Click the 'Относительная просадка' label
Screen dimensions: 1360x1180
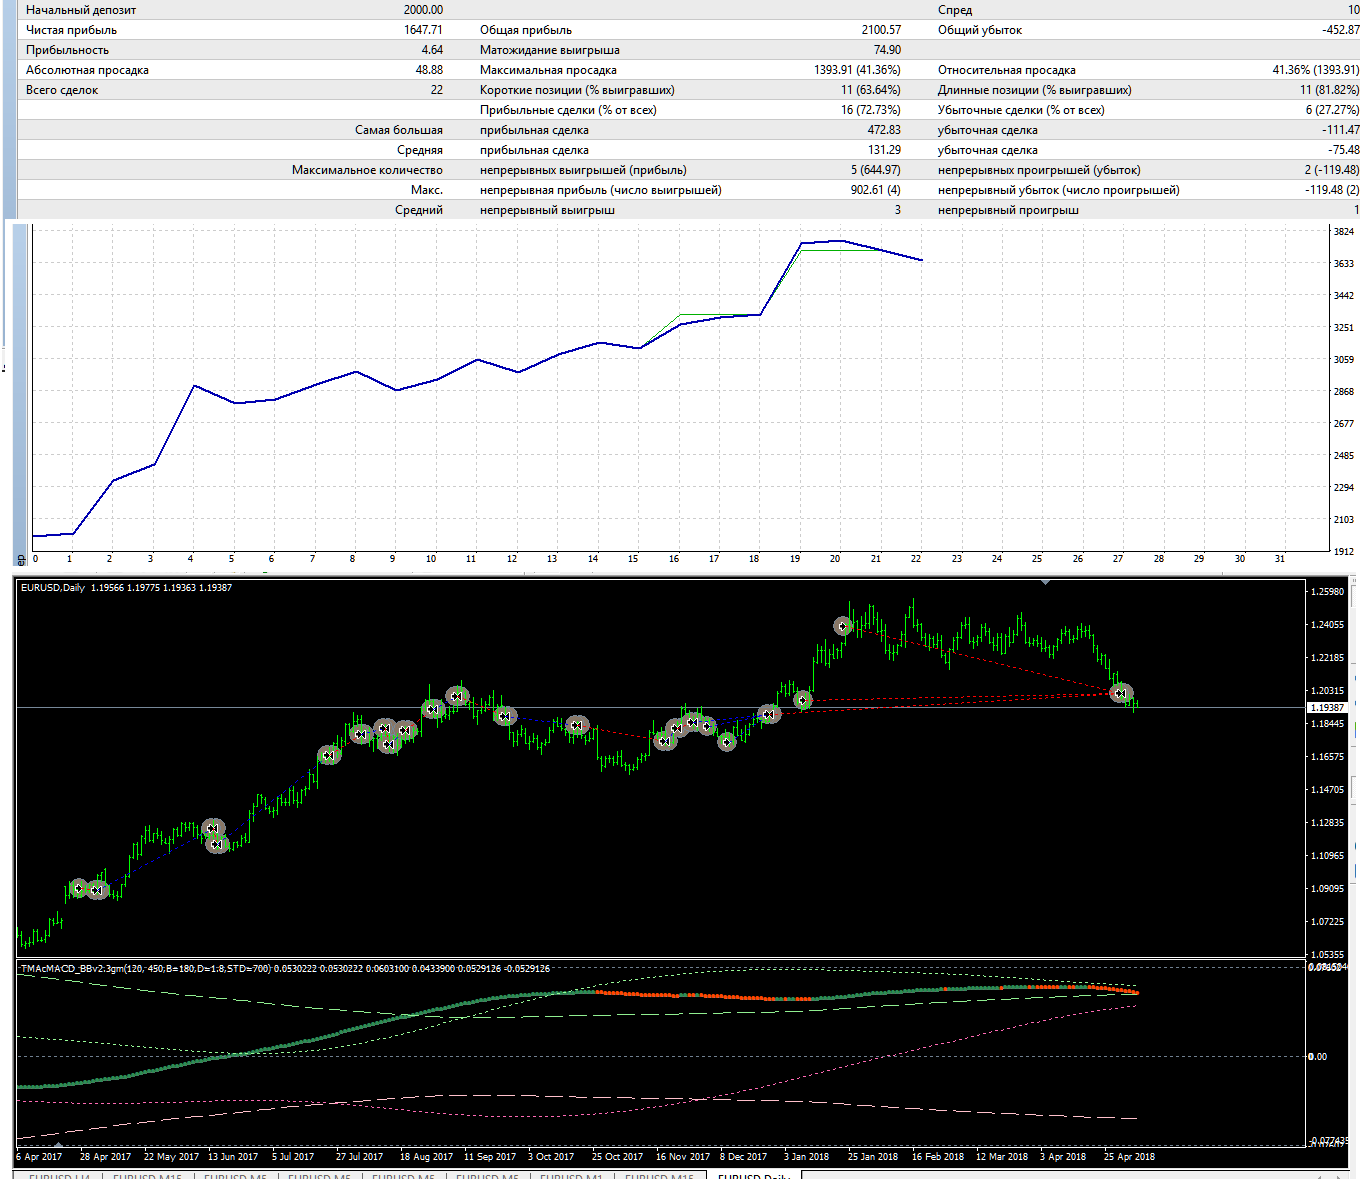coord(1007,70)
